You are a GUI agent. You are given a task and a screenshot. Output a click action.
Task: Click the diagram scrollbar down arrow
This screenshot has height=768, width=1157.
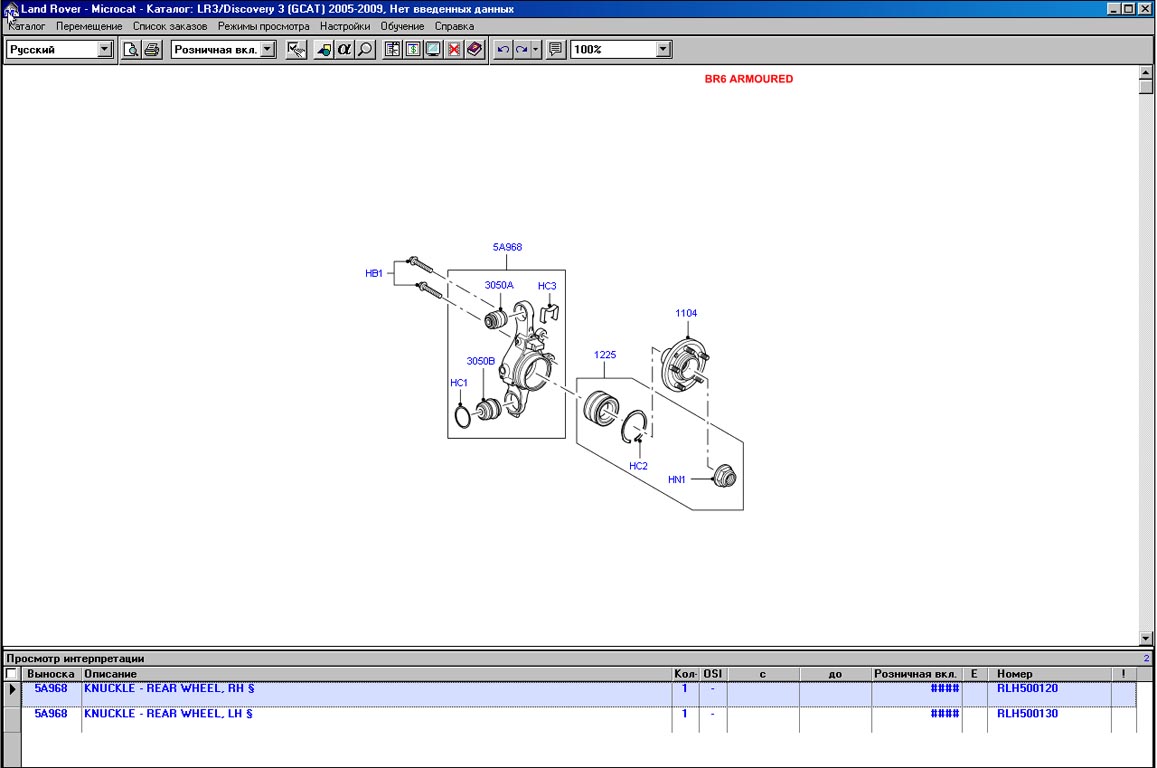[x=1146, y=638]
